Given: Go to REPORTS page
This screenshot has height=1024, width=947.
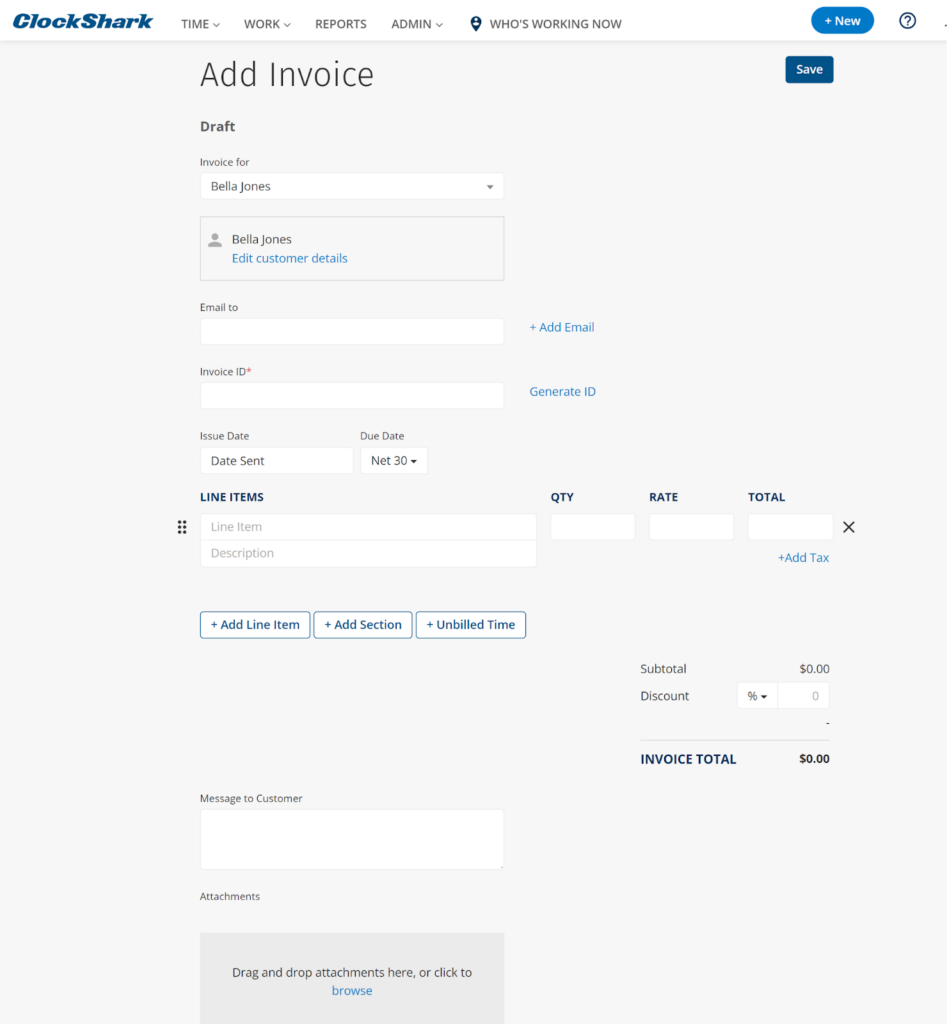Looking at the screenshot, I should click(x=340, y=24).
